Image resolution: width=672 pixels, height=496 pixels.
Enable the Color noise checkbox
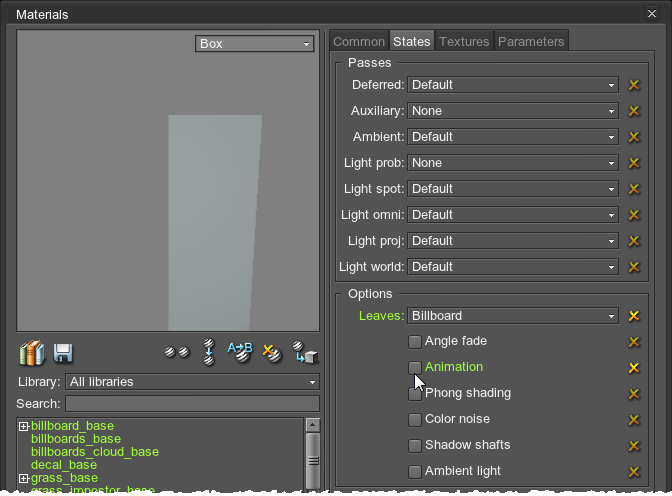tap(415, 420)
